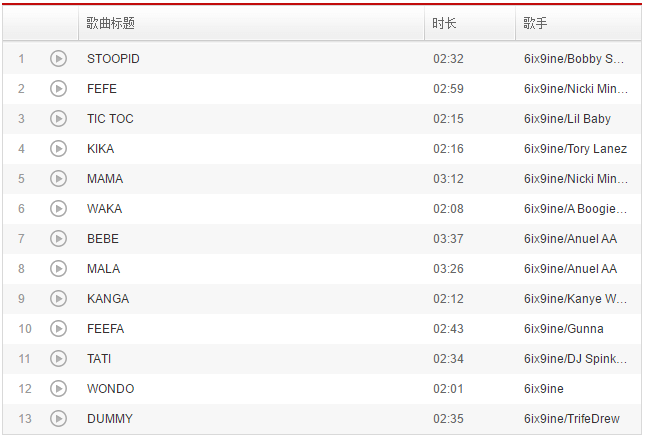
Task: Play the song DUMMY
Action: pyautogui.click(x=58, y=419)
